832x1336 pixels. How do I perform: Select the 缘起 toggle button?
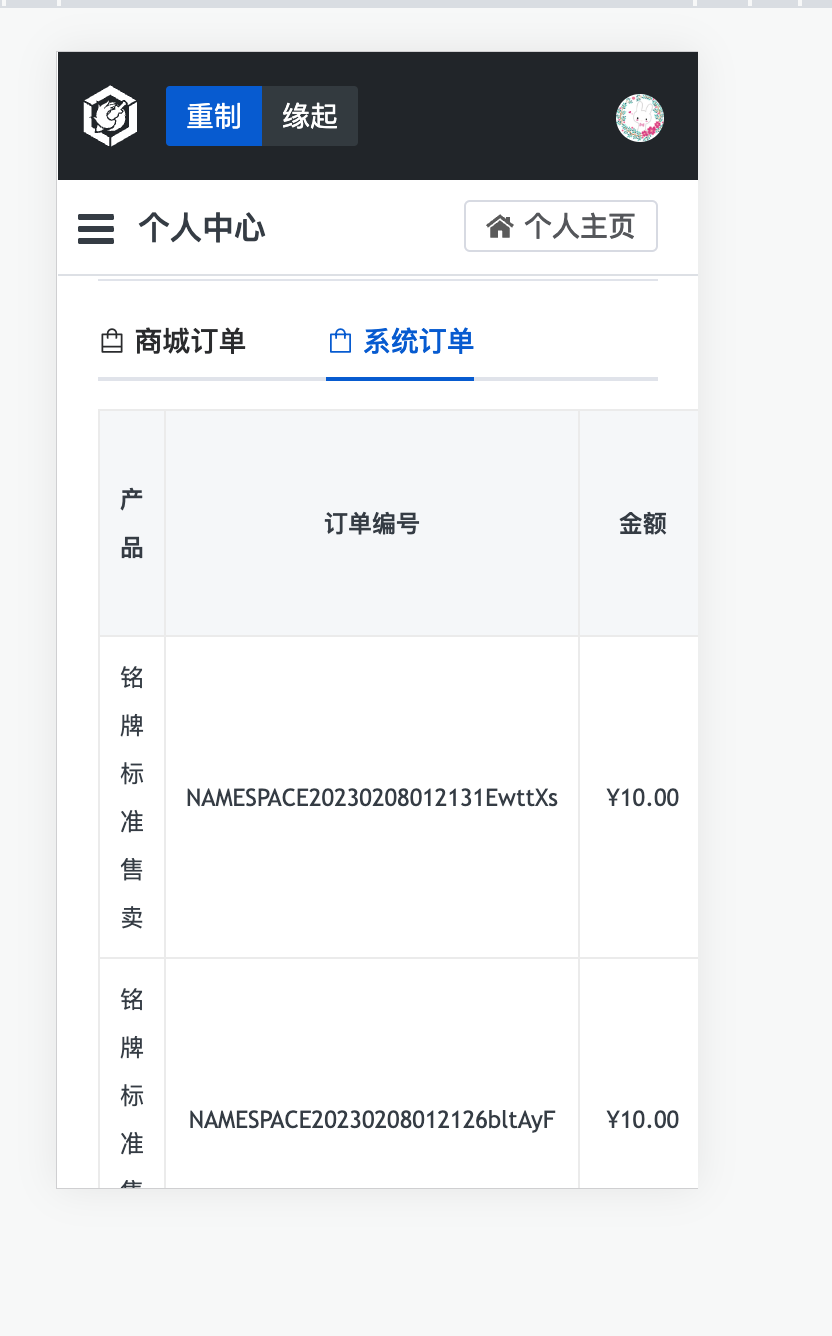[x=310, y=116]
